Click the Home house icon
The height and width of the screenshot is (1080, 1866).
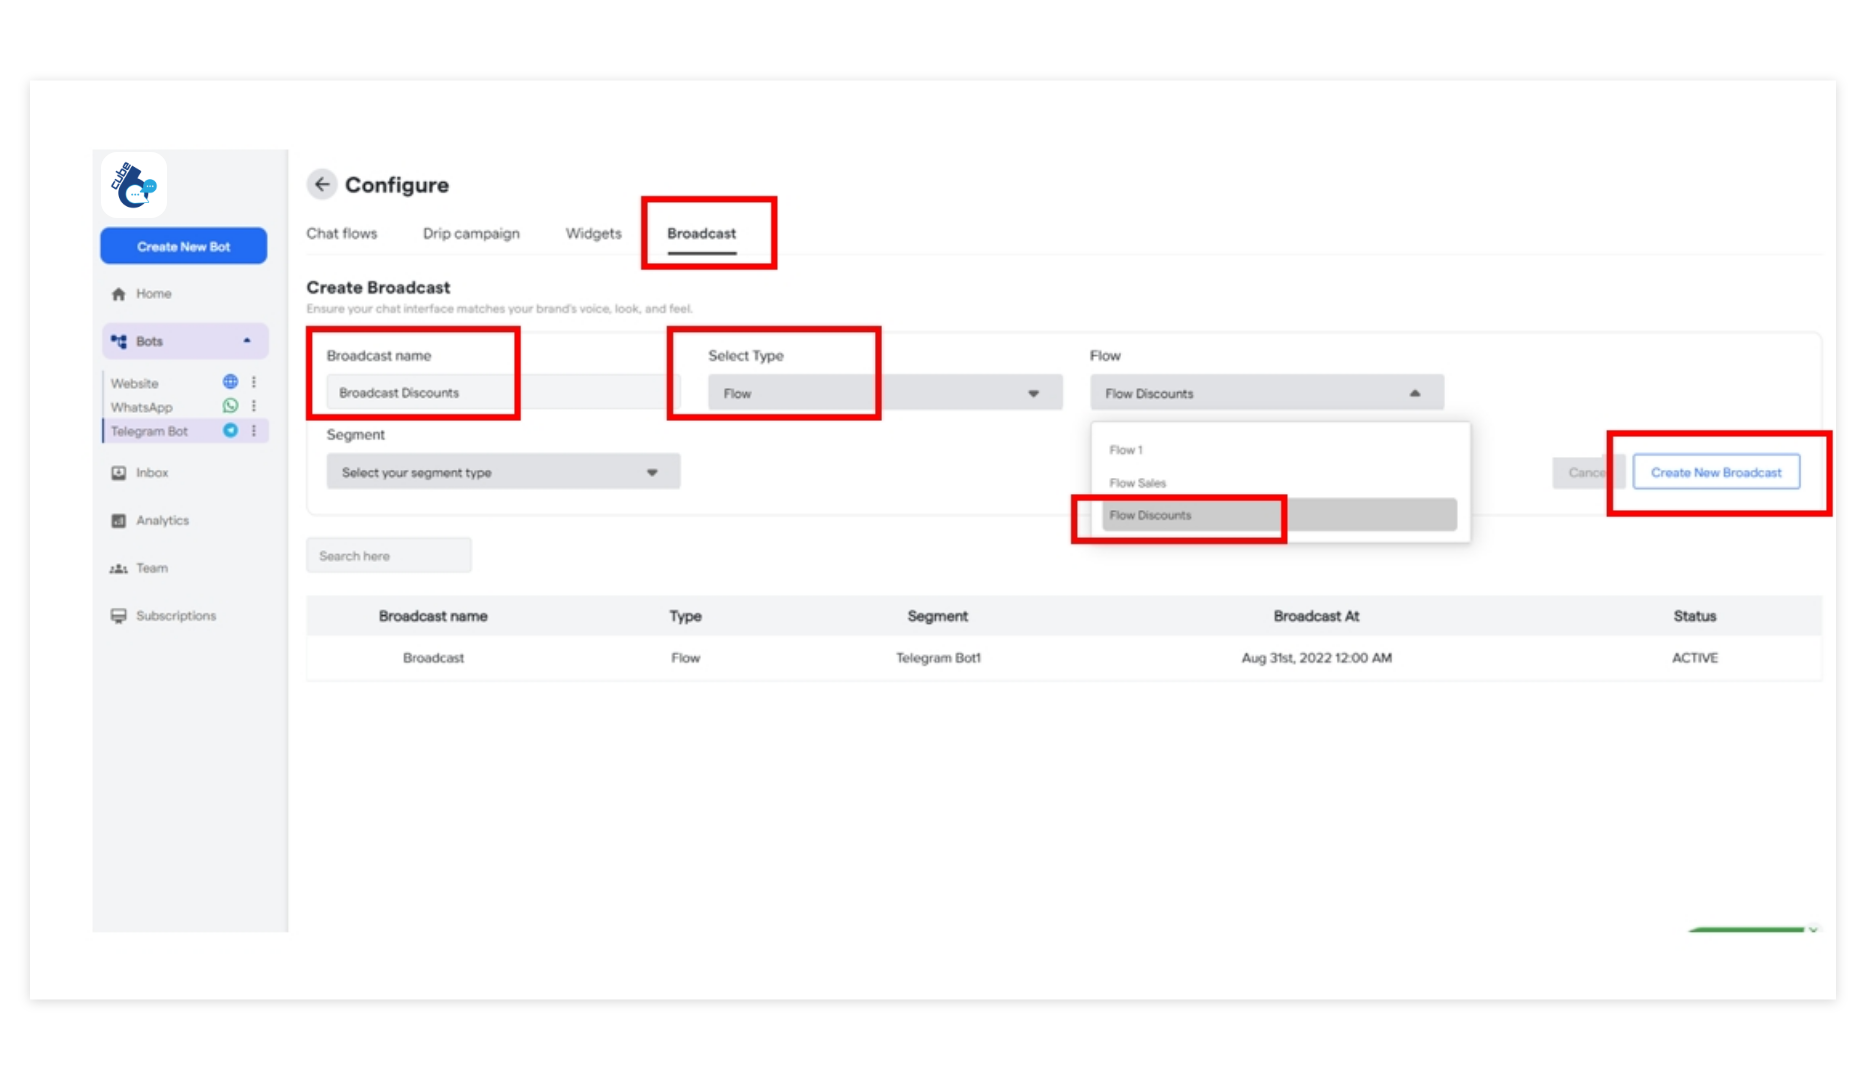[119, 294]
